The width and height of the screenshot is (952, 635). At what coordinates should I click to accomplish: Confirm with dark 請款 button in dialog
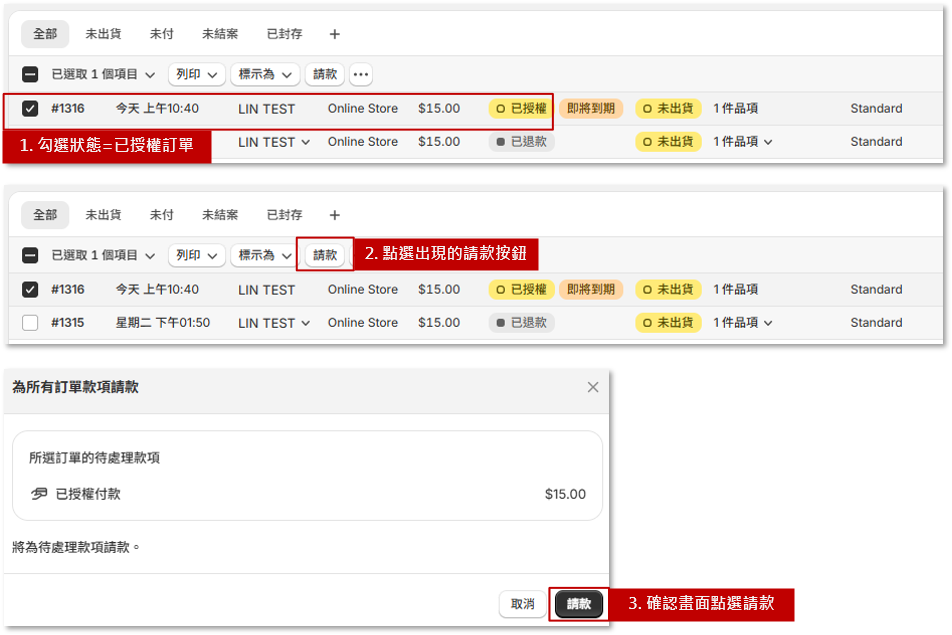click(579, 604)
